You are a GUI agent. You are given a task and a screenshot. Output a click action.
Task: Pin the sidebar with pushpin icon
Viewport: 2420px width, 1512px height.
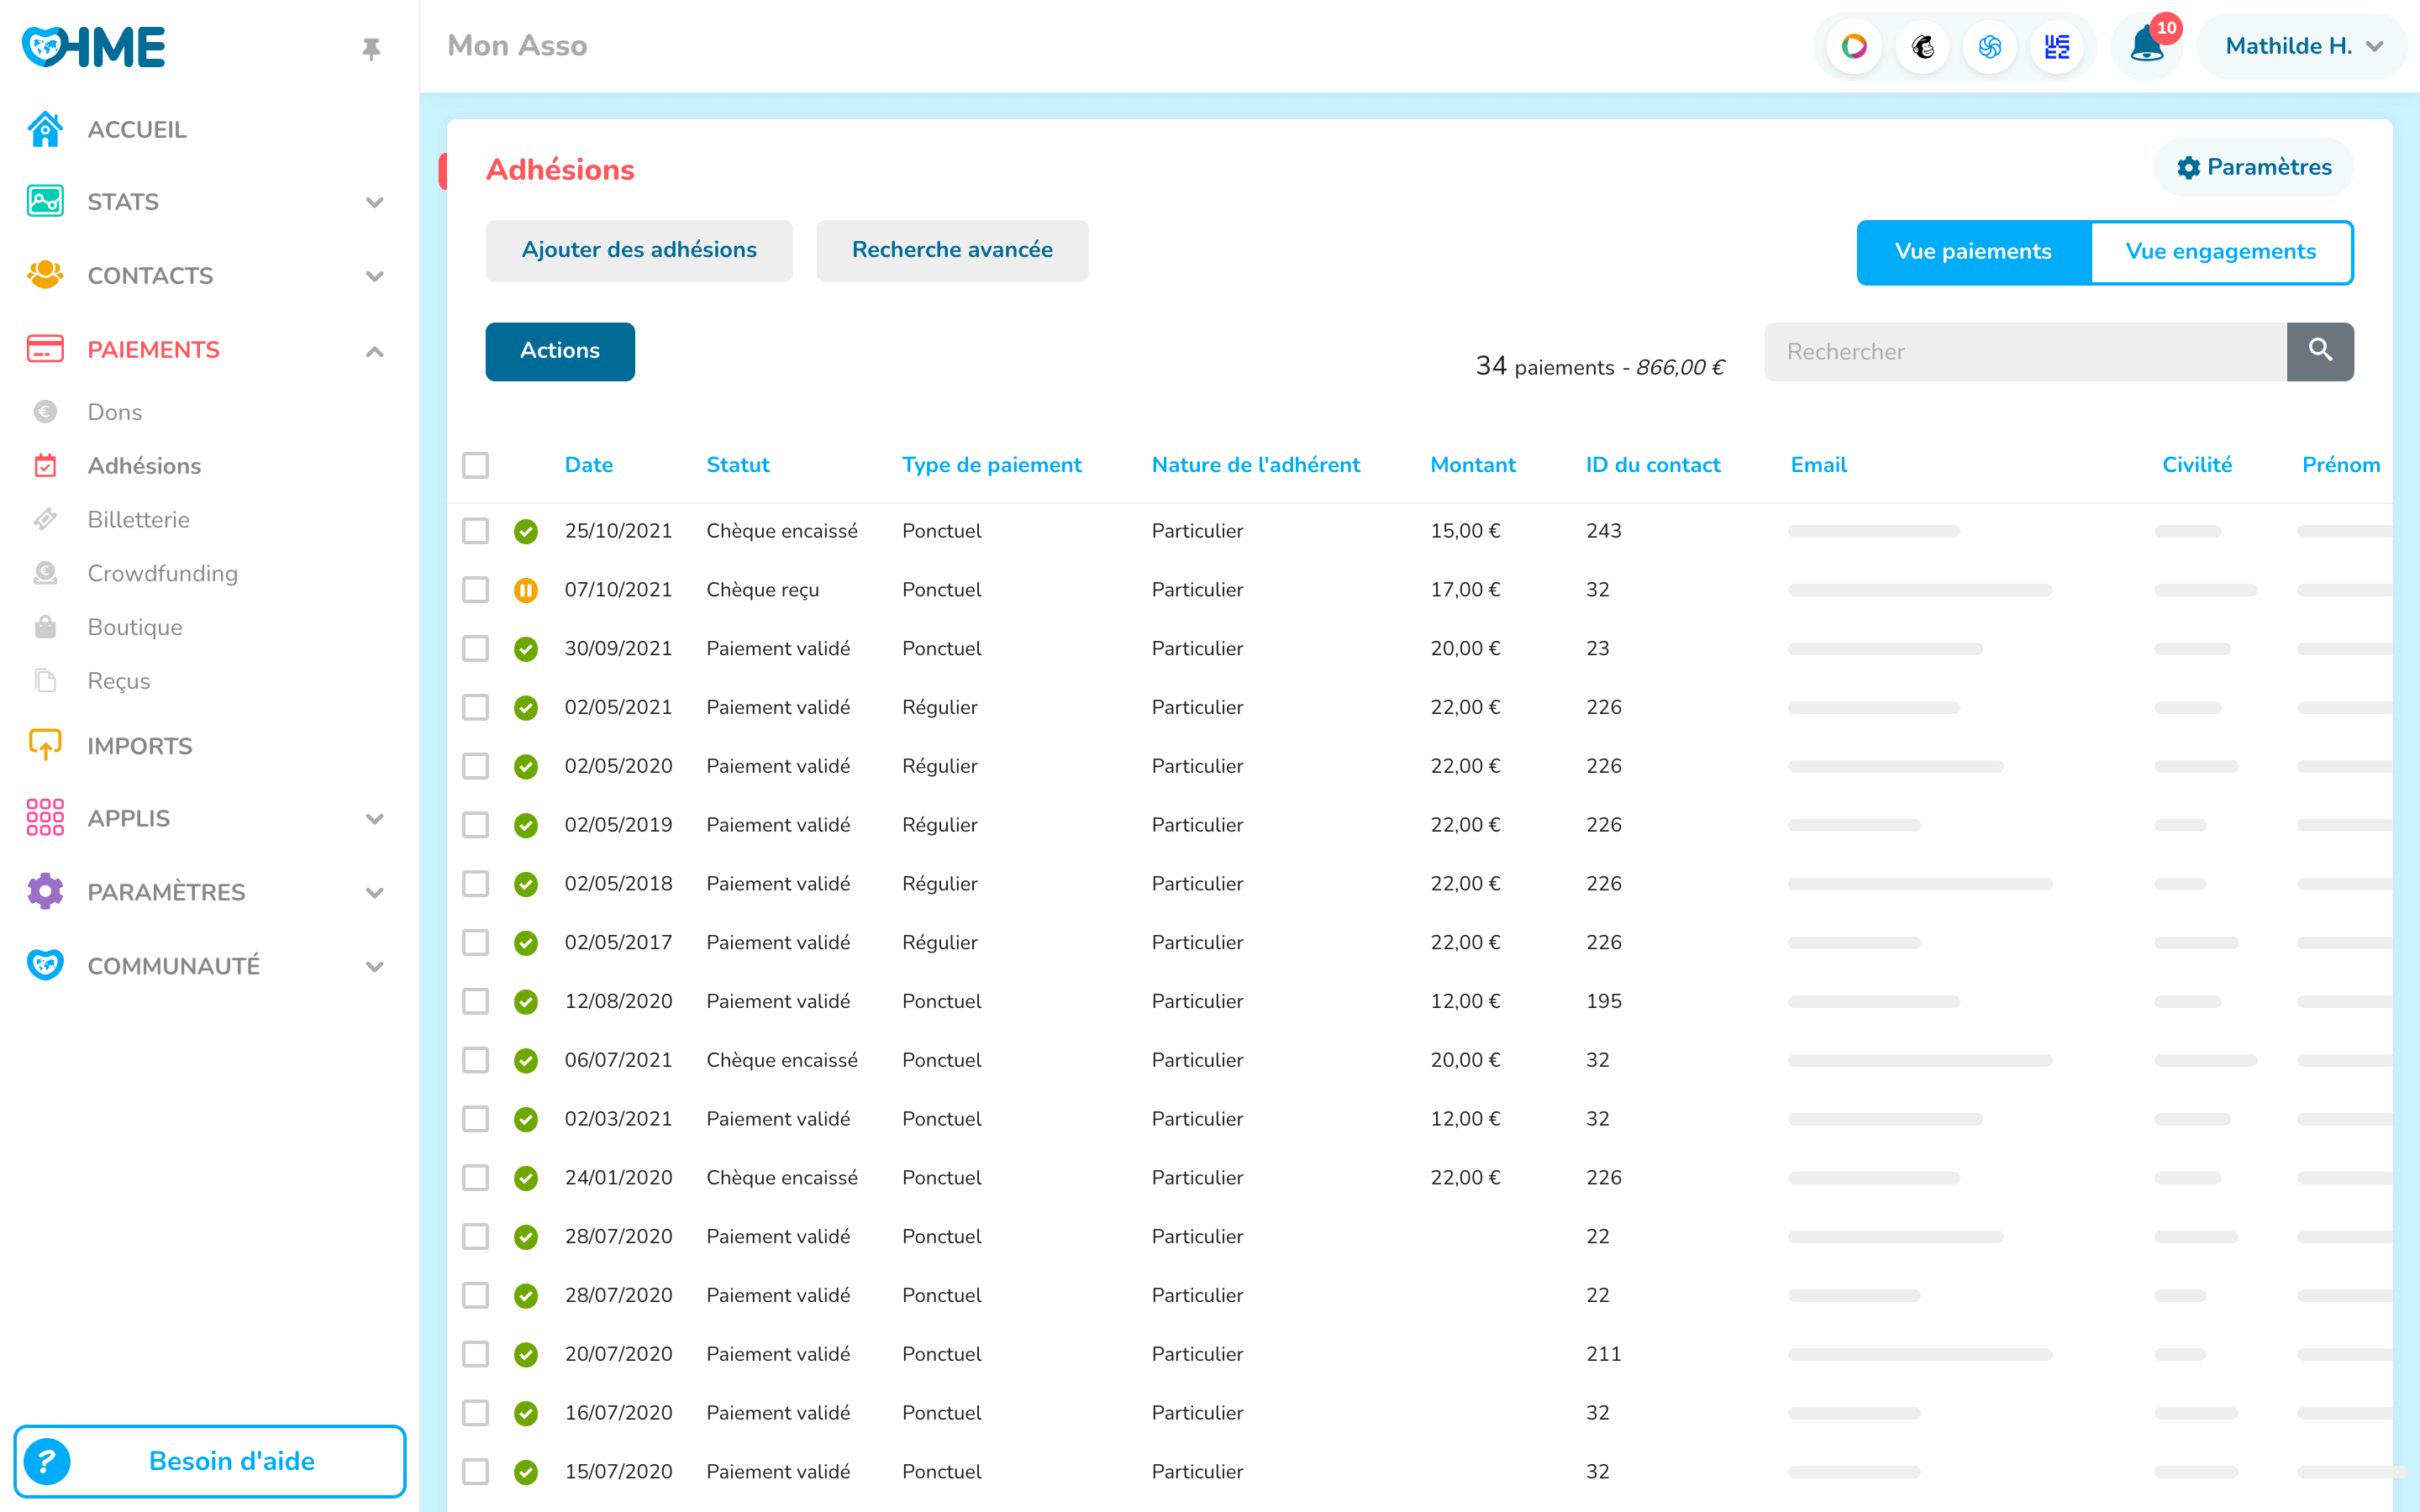(371, 49)
